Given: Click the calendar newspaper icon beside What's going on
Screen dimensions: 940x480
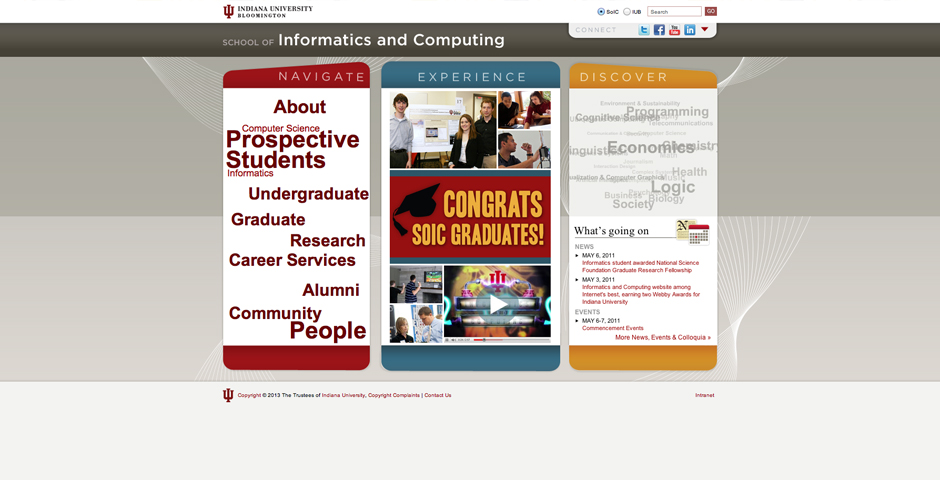Looking at the screenshot, I should coord(692,232).
